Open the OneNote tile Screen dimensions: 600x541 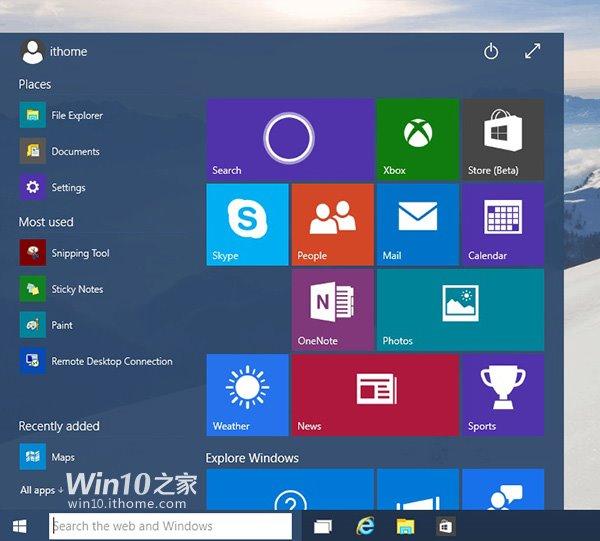332,309
